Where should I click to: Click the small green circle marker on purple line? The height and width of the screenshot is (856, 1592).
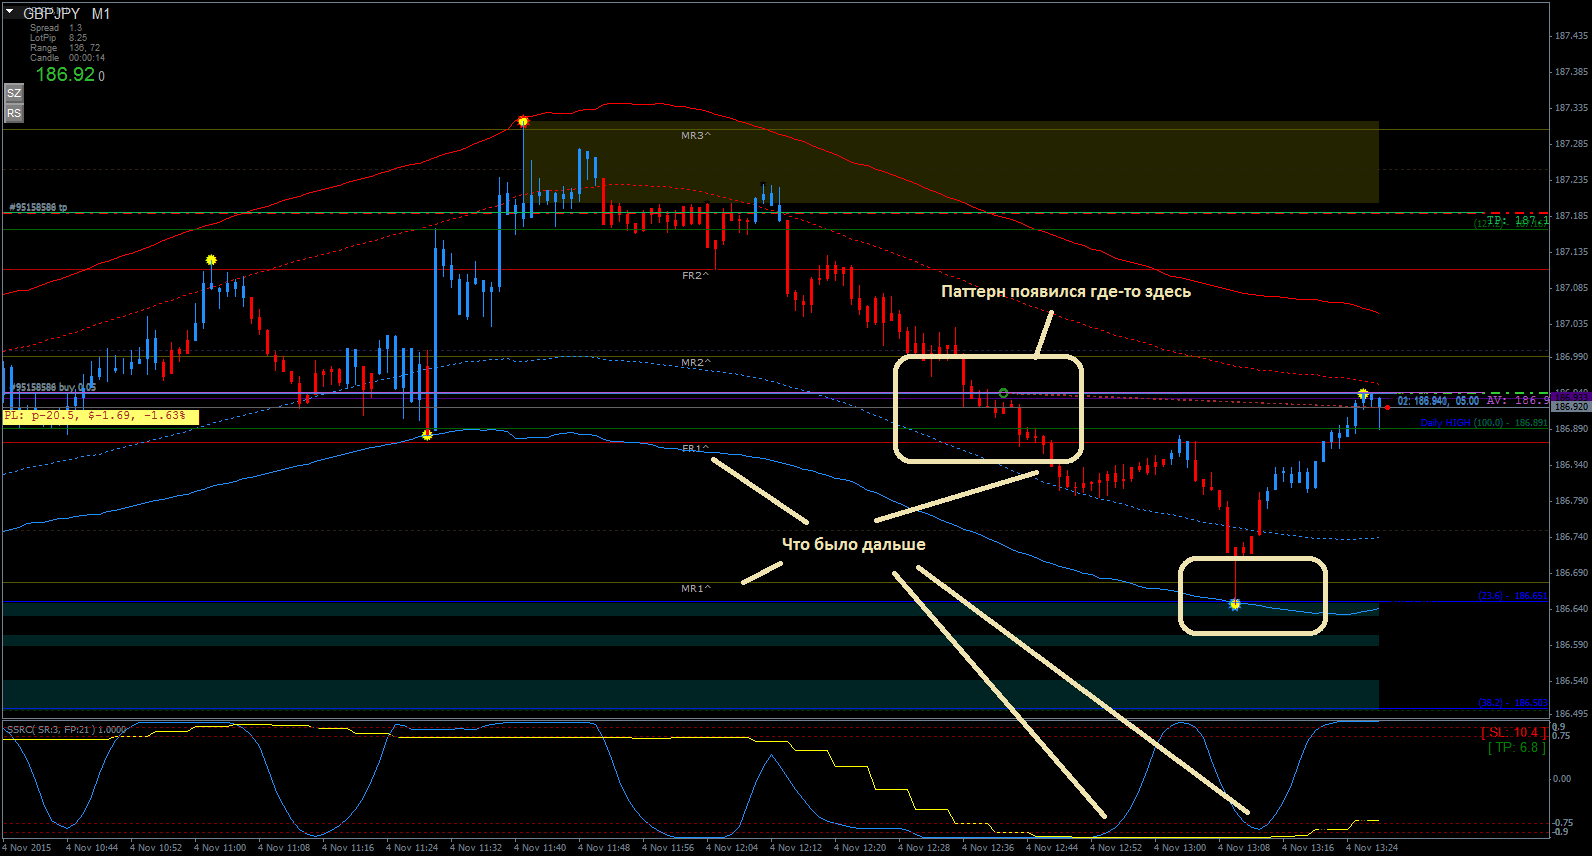(x=1003, y=393)
